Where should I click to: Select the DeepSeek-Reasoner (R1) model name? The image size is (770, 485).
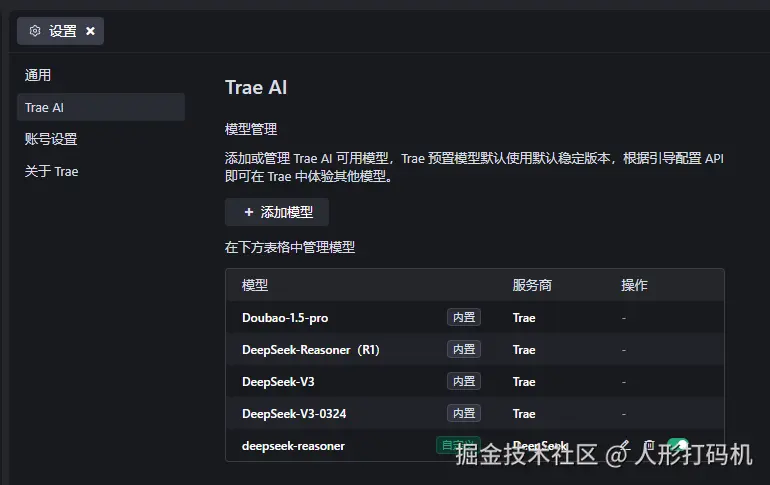[311, 350]
